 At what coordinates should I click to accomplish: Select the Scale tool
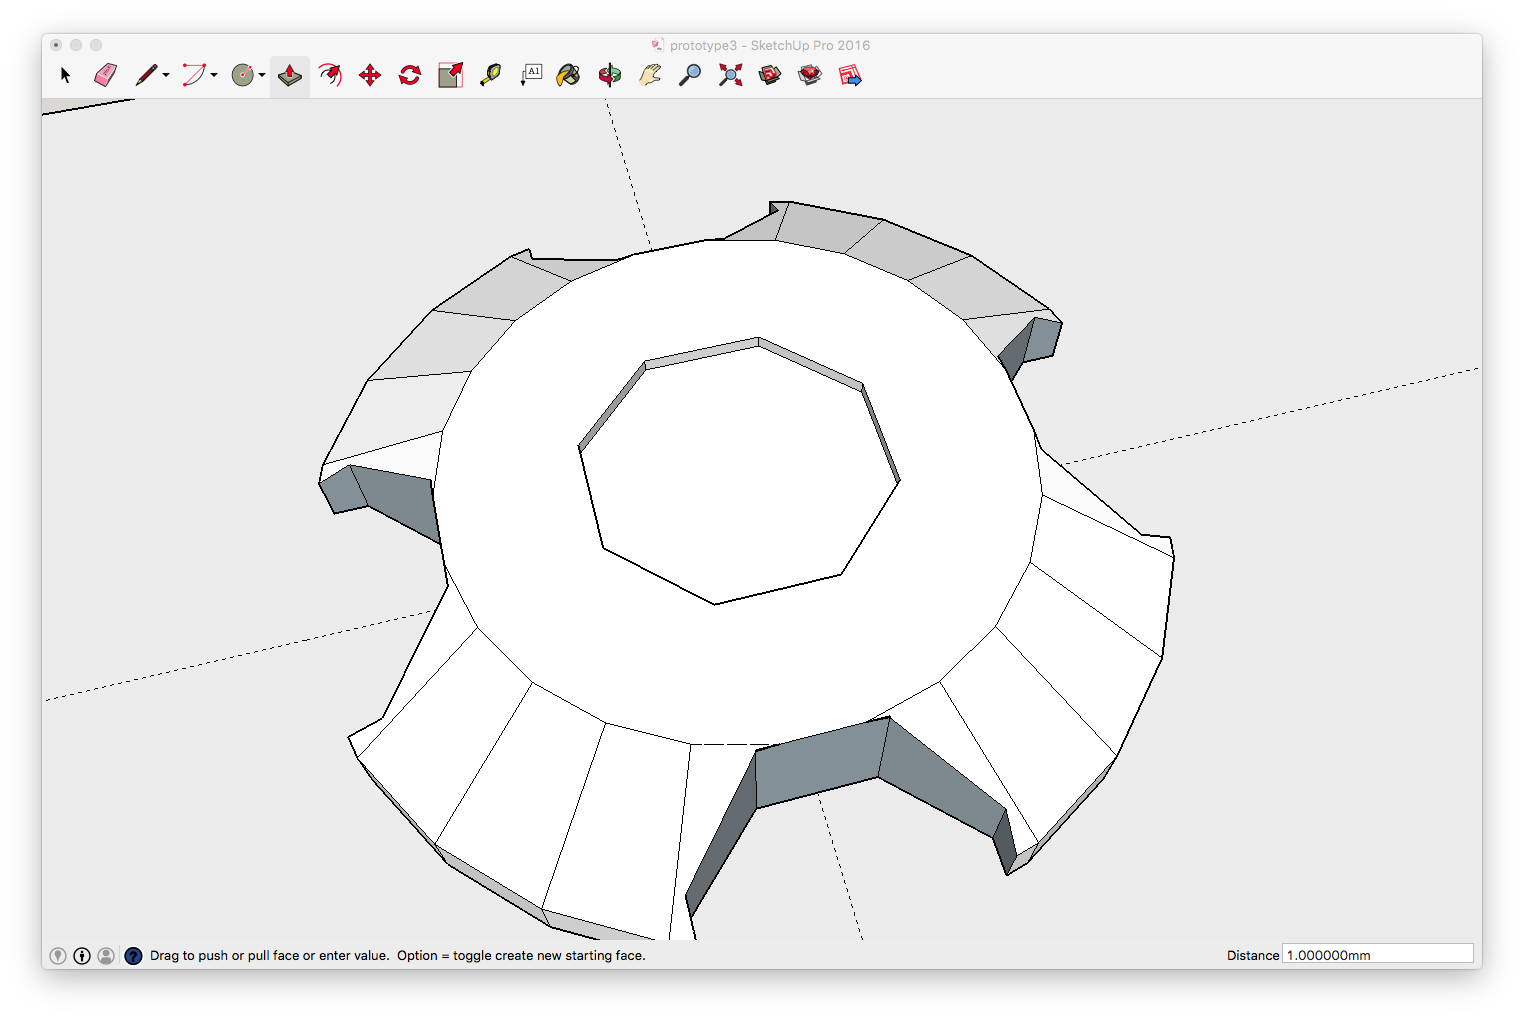450,75
